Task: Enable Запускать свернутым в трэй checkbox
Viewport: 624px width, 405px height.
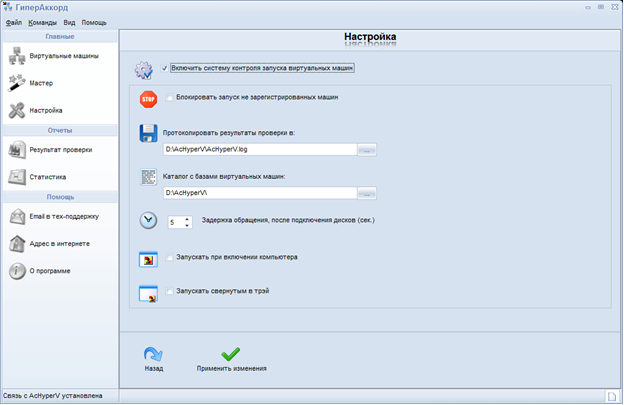Action: 170,291
